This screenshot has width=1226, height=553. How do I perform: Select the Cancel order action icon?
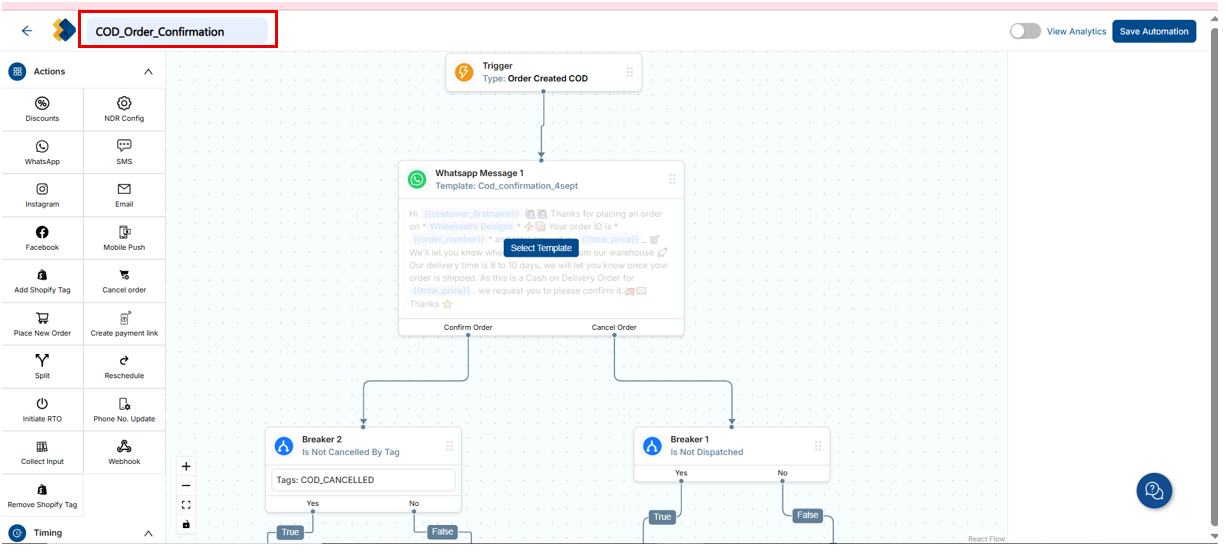pyautogui.click(x=124, y=275)
